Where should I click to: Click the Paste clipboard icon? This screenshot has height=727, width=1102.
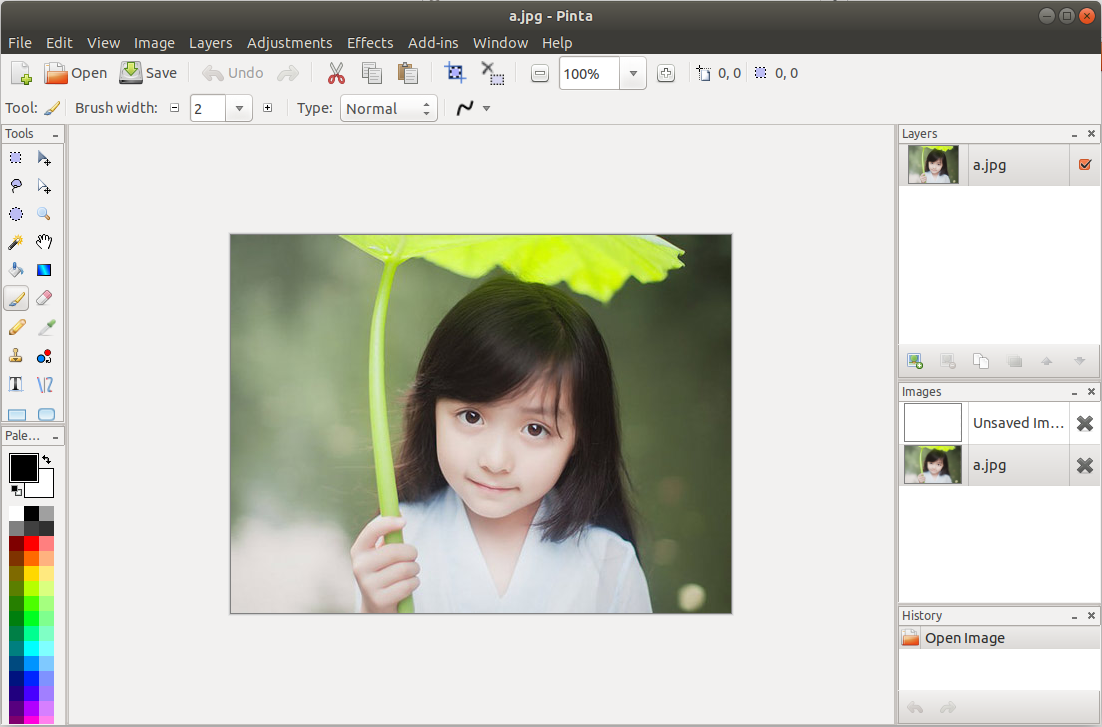[408, 73]
